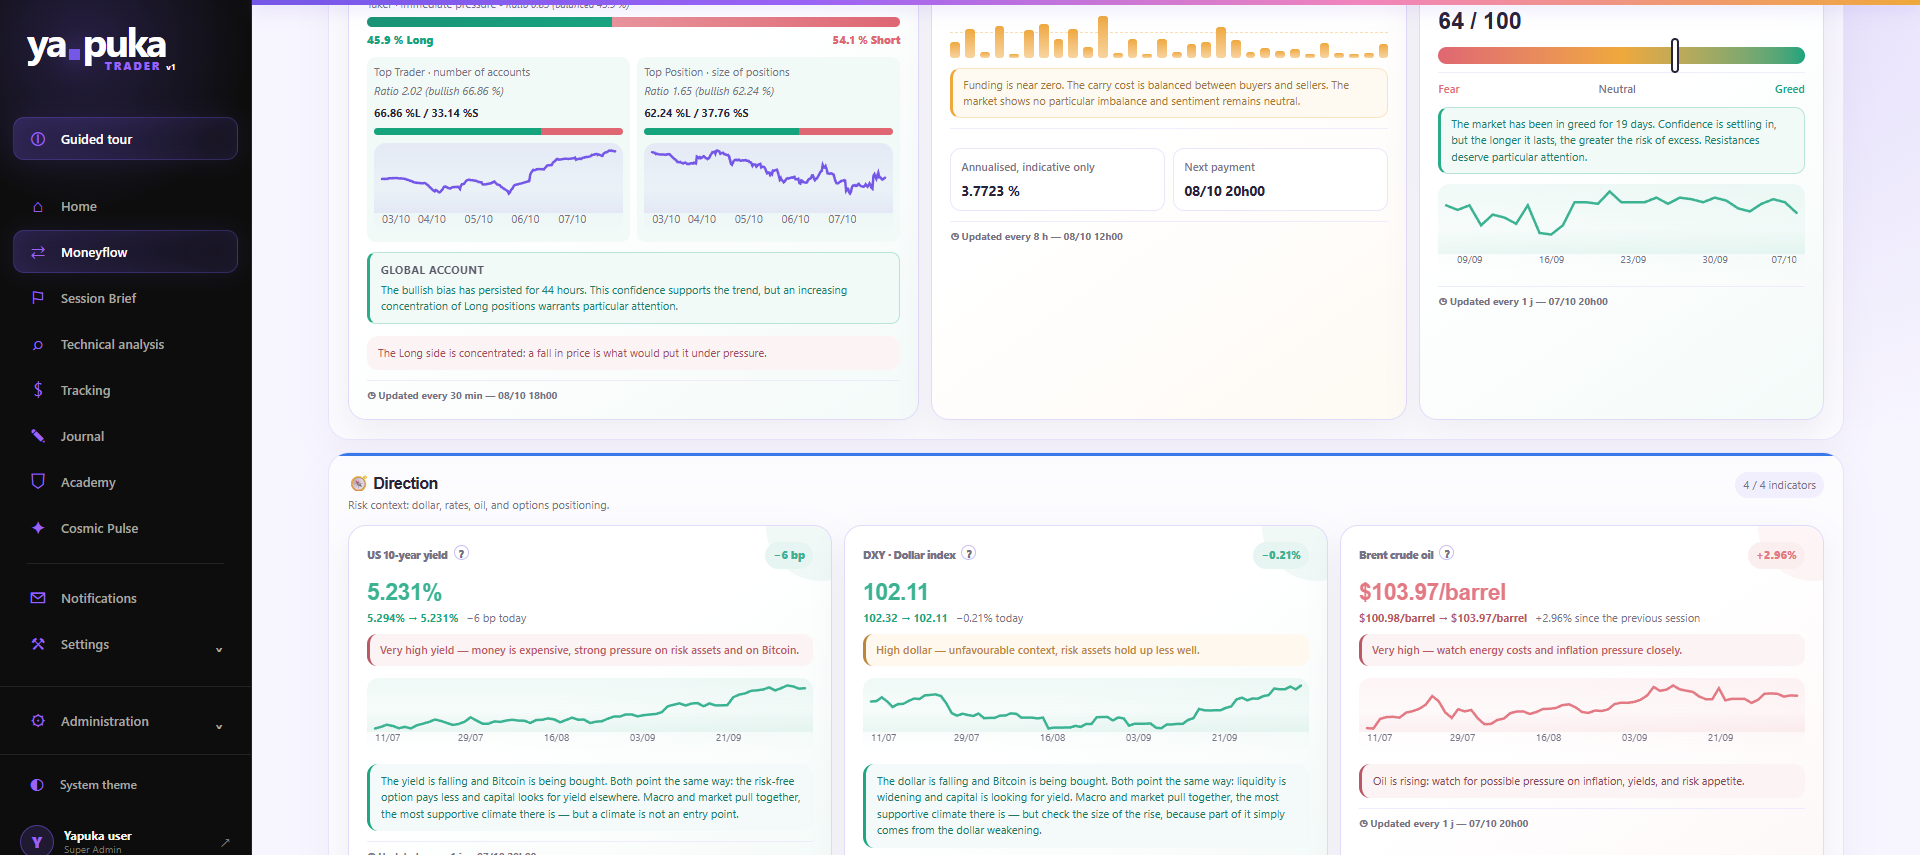Click the Yapuka user profile name
This screenshot has width=1920, height=855.
[x=97, y=836]
